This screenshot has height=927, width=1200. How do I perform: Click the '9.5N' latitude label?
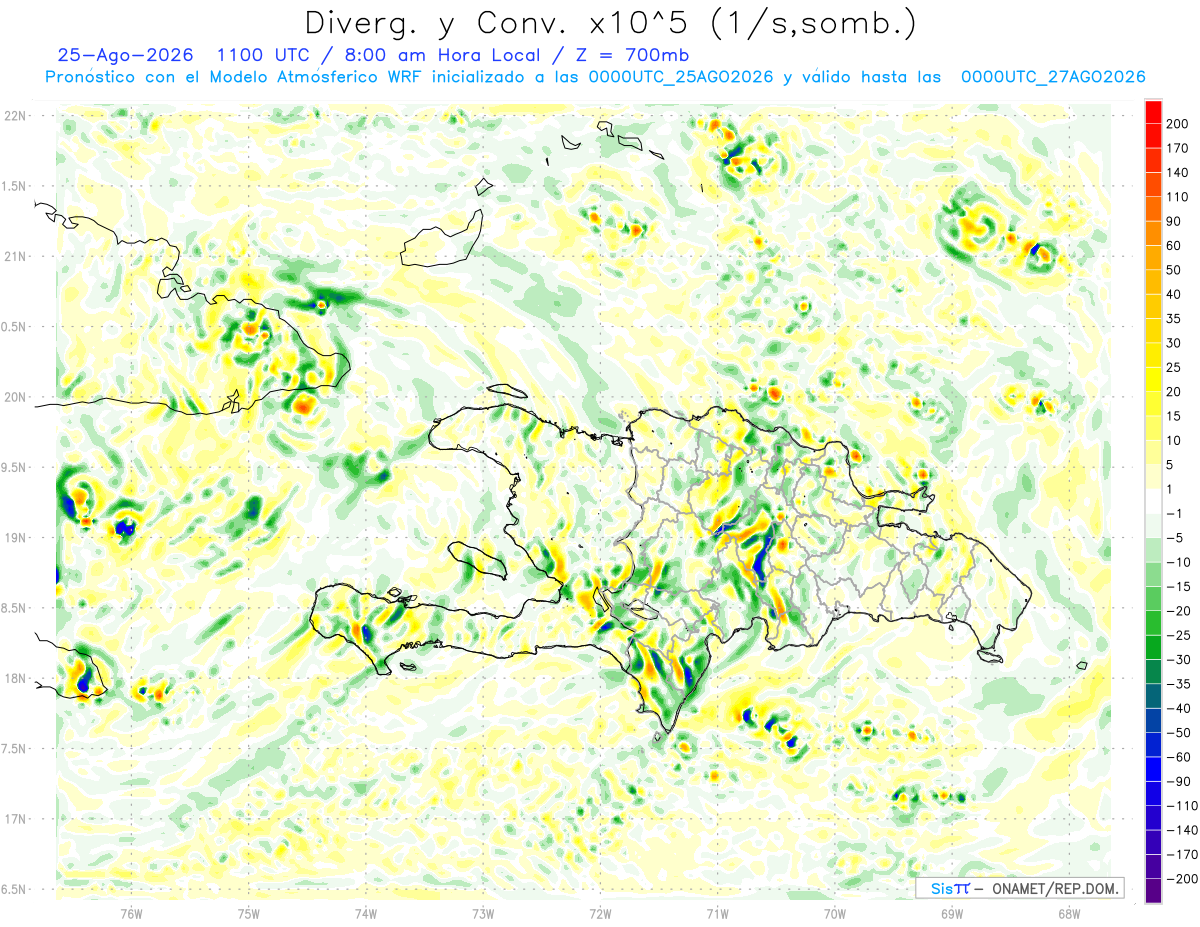click(14, 467)
